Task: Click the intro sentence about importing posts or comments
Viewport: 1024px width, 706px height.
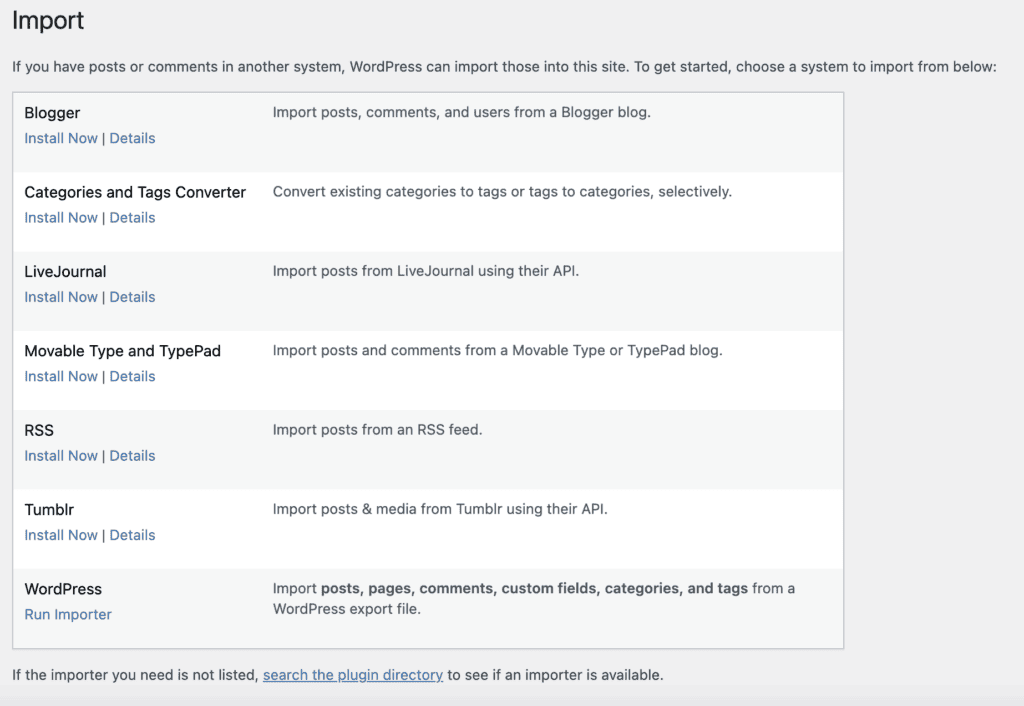Action: click(x=504, y=67)
